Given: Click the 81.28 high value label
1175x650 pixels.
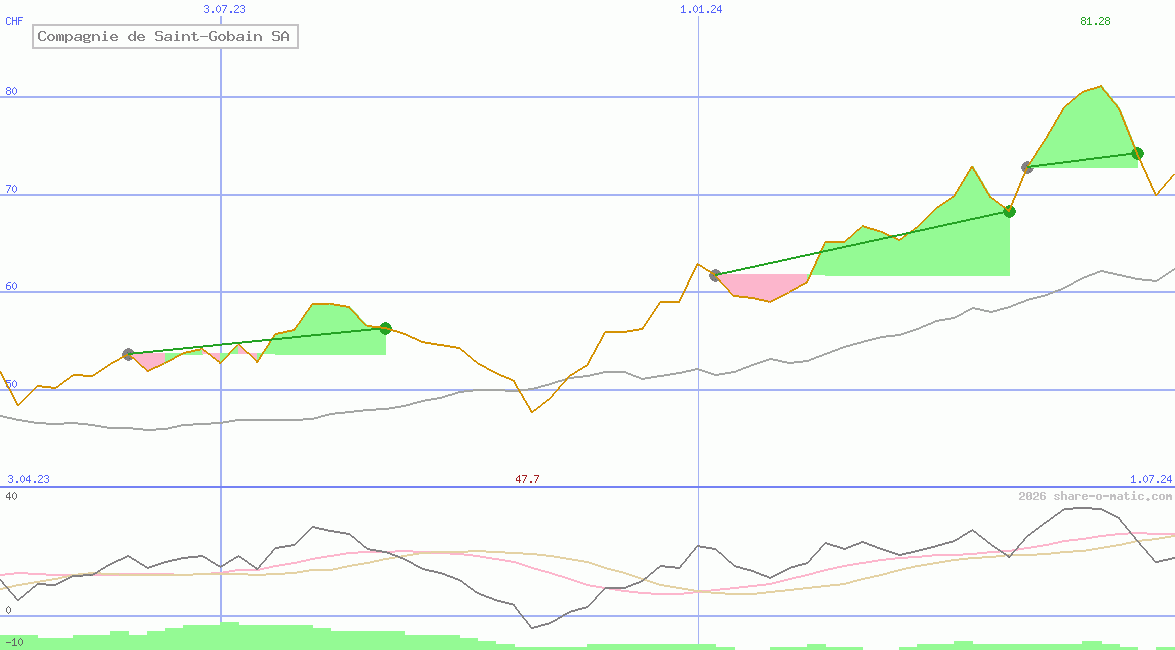Looking at the screenshot, I should 1095,21.
